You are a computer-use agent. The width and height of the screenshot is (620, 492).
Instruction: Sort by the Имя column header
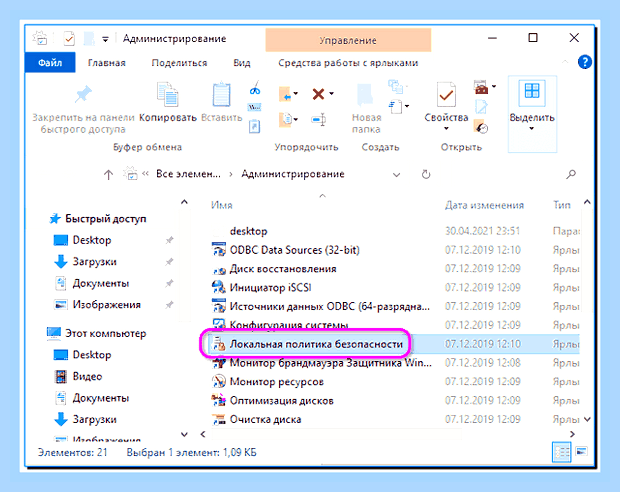(x=221, y=205)
